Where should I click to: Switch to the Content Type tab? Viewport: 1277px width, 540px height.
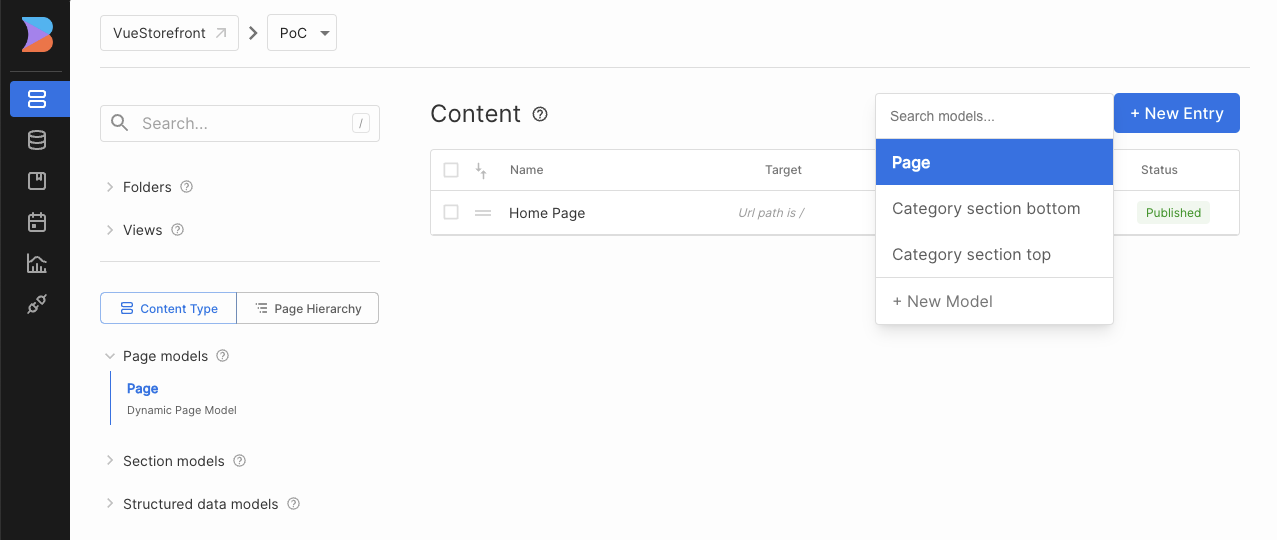(x=169, y=308)
